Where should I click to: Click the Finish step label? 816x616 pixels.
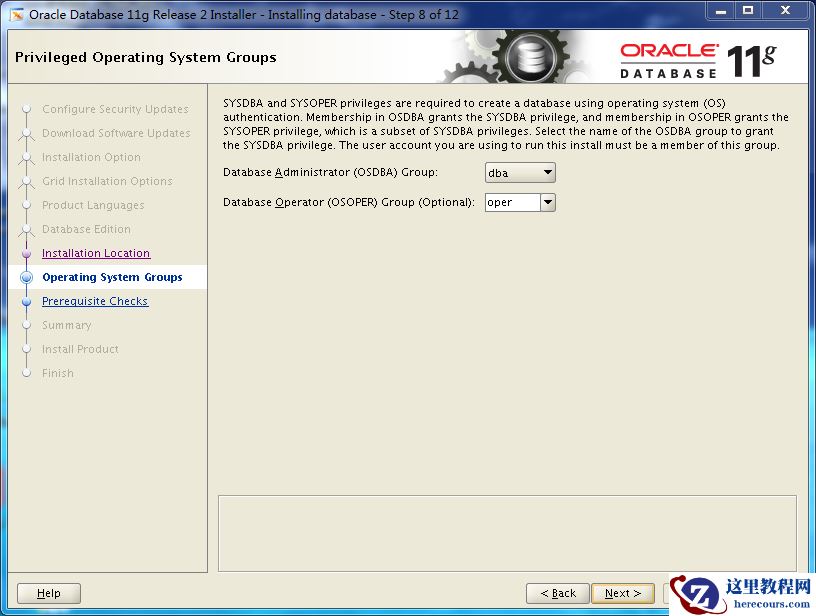point(58,373)
